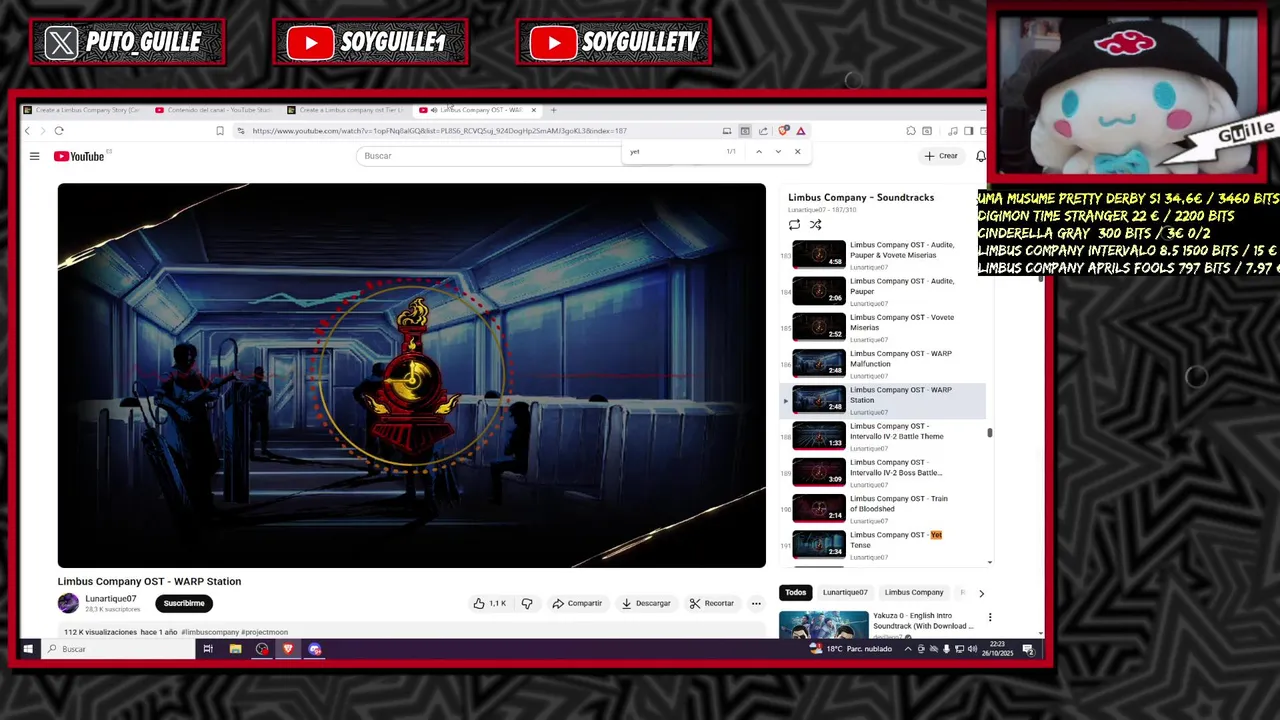Select the 'Todos' filter chip
Screen dimensions: 1280x720
point(795,593)
